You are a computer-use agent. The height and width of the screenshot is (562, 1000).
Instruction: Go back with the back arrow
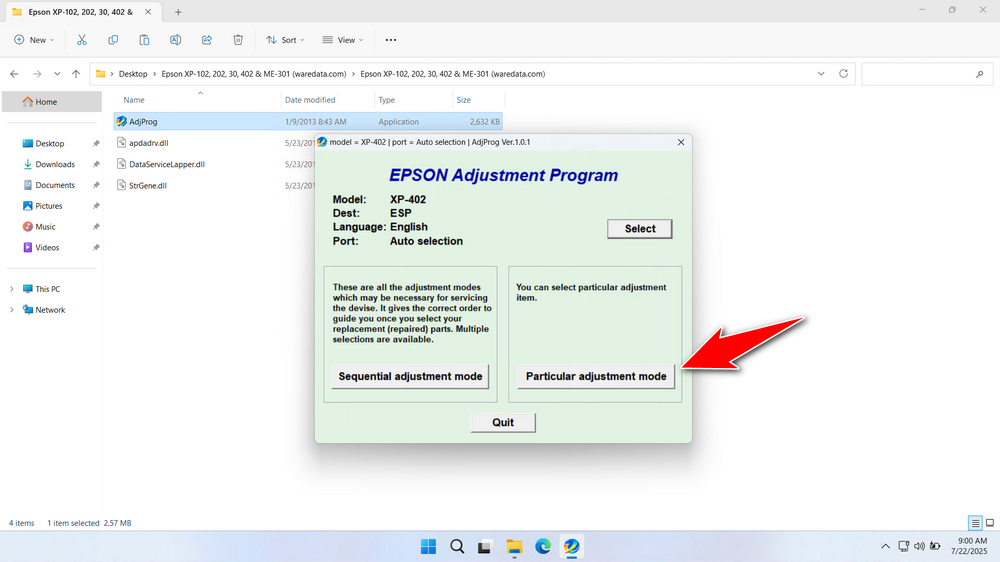pyautogui.click(x=15, y=74)
